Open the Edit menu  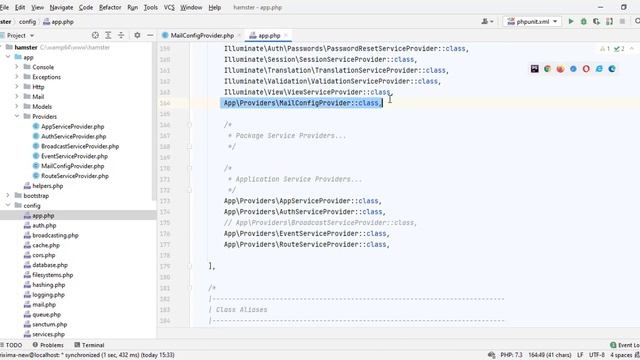point(20,7)
